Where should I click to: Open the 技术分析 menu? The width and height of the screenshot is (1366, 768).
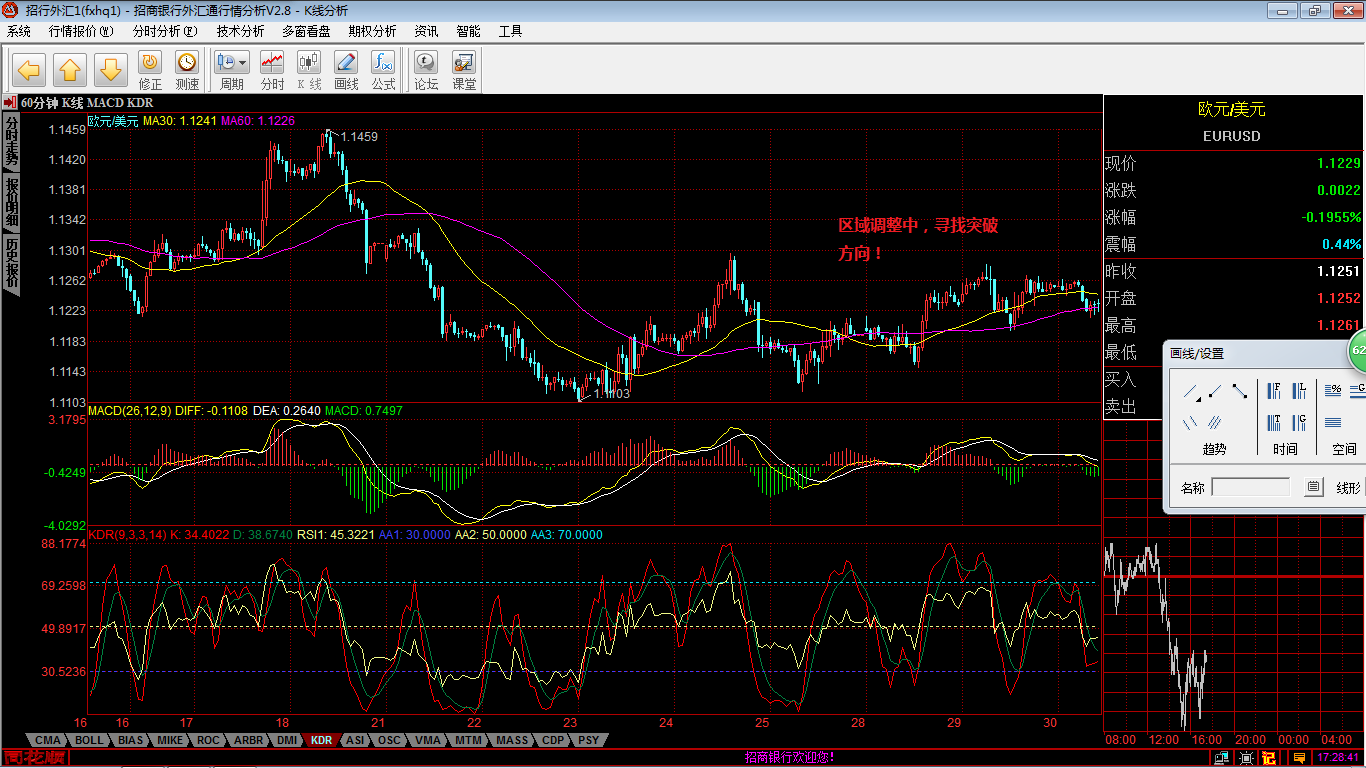click(240, 31)
